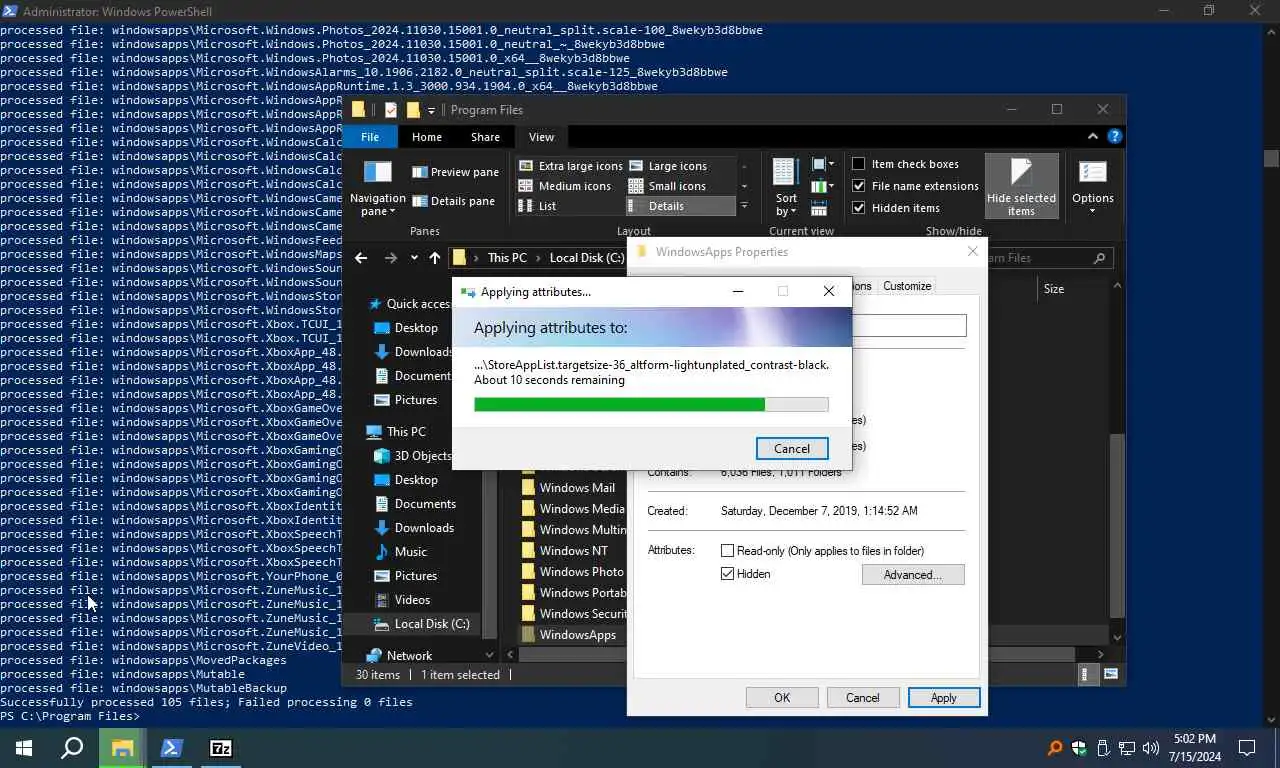Viewport: 1280px width, 768px height.
Task: Sort by the Size column header
Action: click(x=1054, y=289)
